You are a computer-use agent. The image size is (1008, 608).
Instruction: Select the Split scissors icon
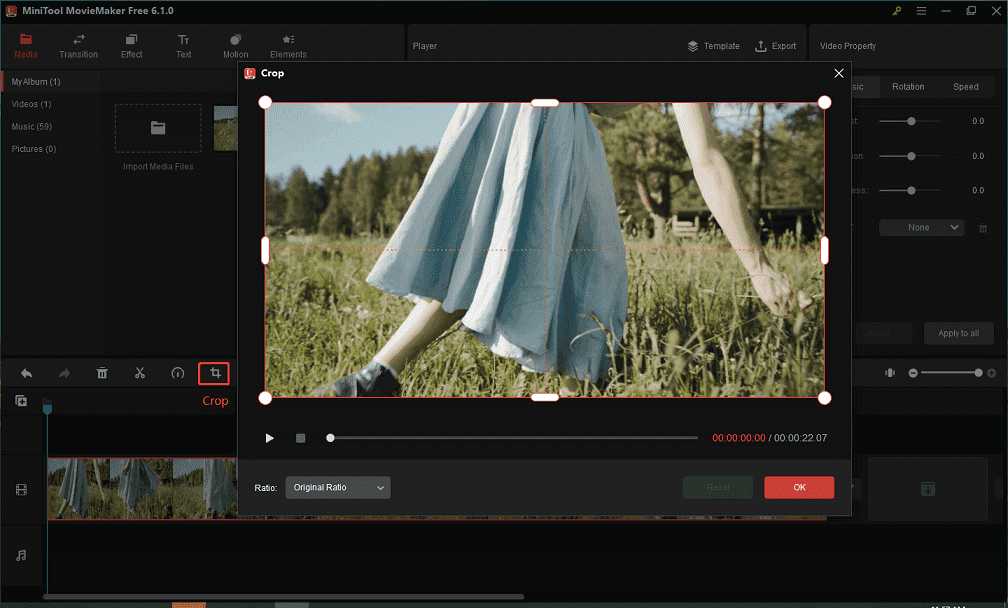(140, 373)
